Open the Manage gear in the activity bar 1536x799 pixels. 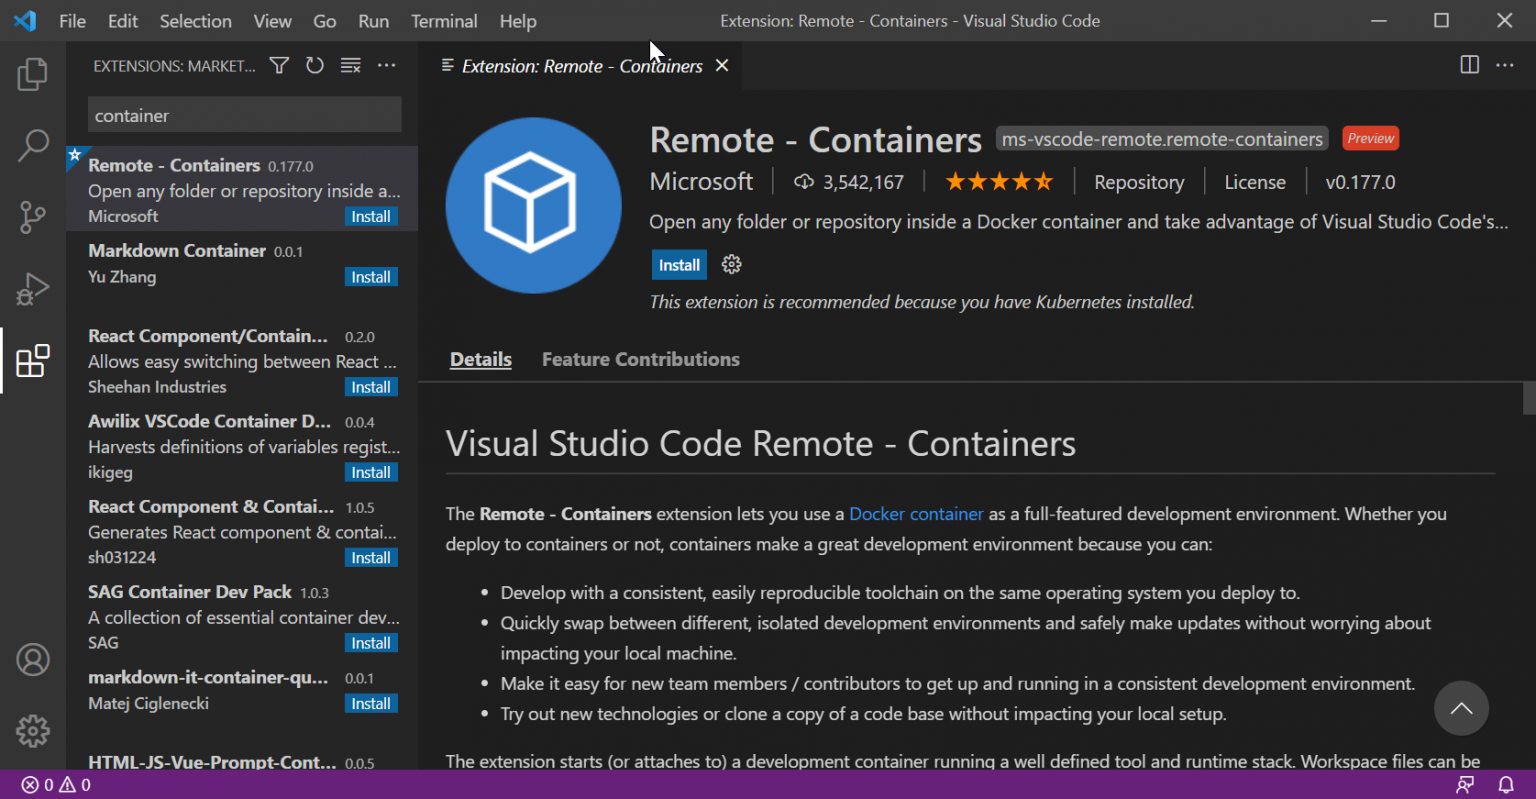point(33,731)
